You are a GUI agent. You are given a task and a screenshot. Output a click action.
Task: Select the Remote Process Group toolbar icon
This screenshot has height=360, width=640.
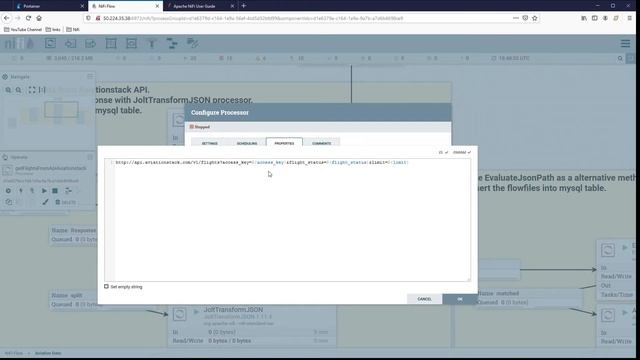(131, 43)
